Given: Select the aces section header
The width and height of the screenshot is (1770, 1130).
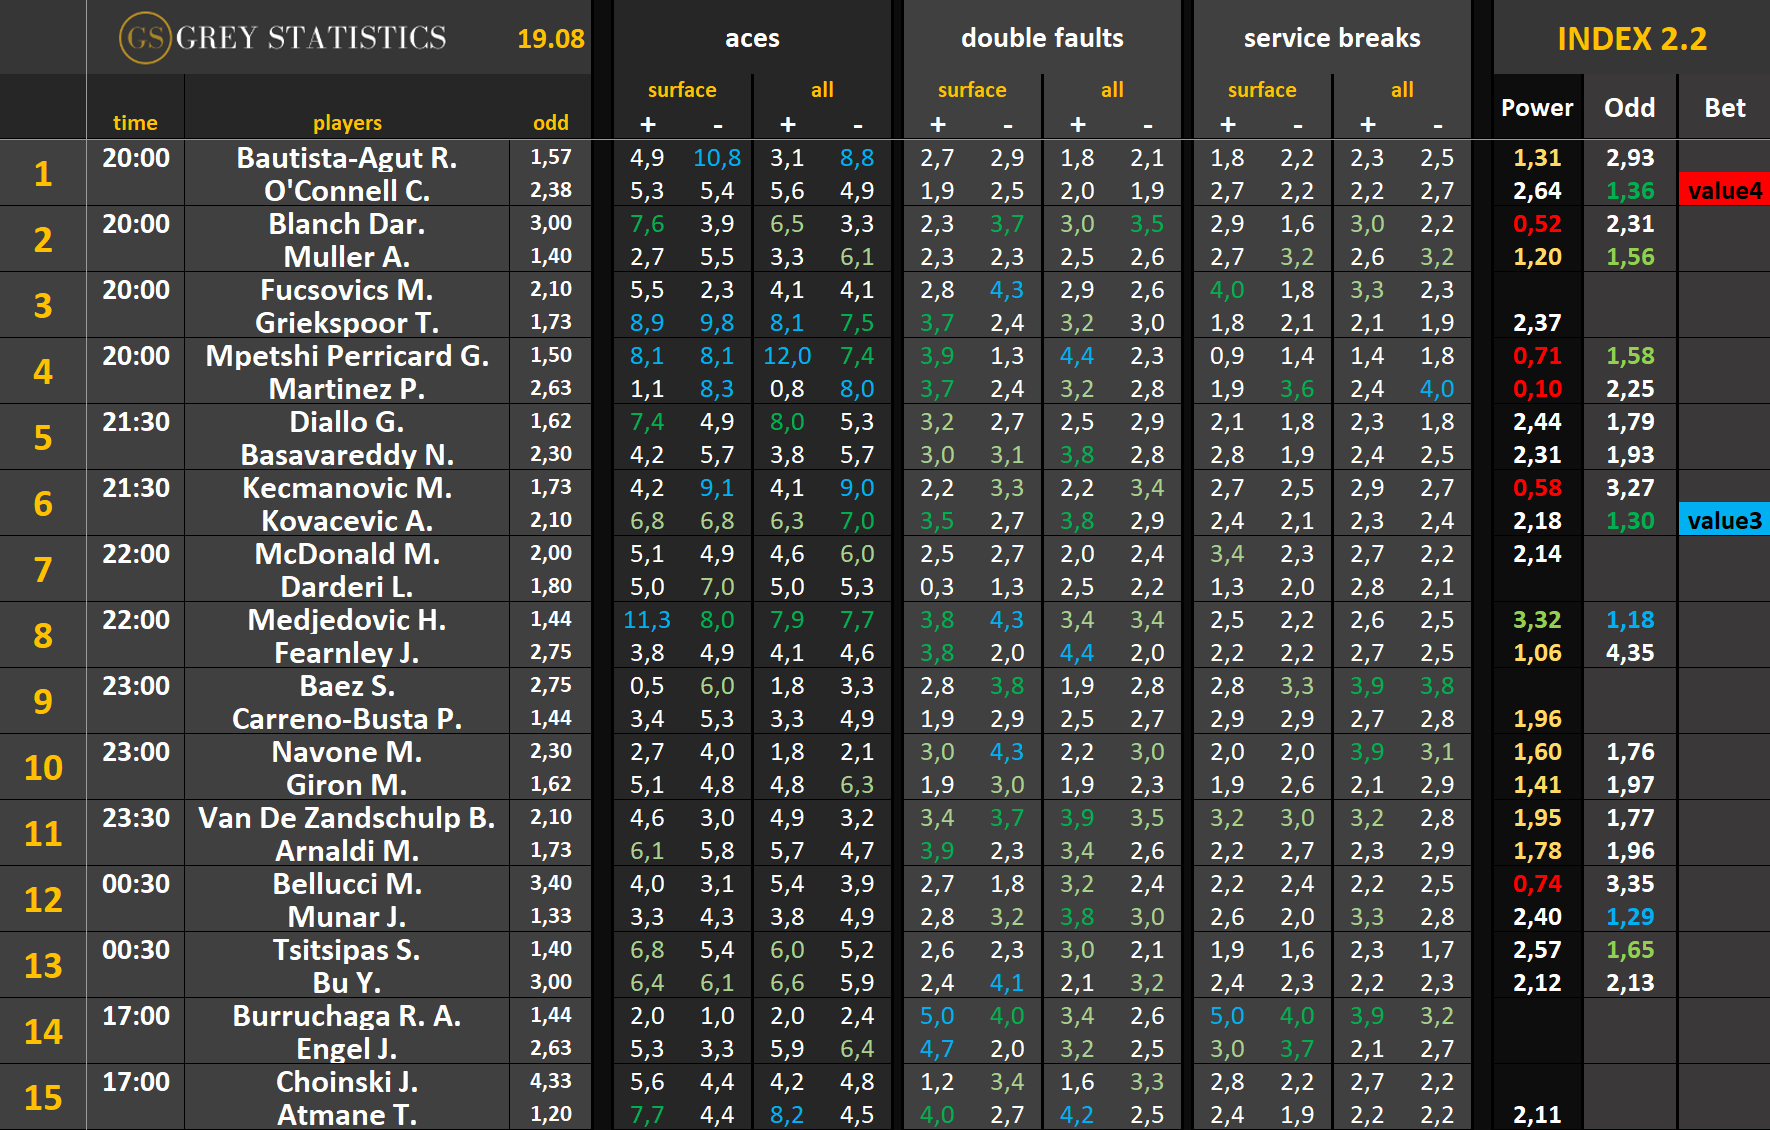Looking at the screenshot, I should (x=751, y=38).
